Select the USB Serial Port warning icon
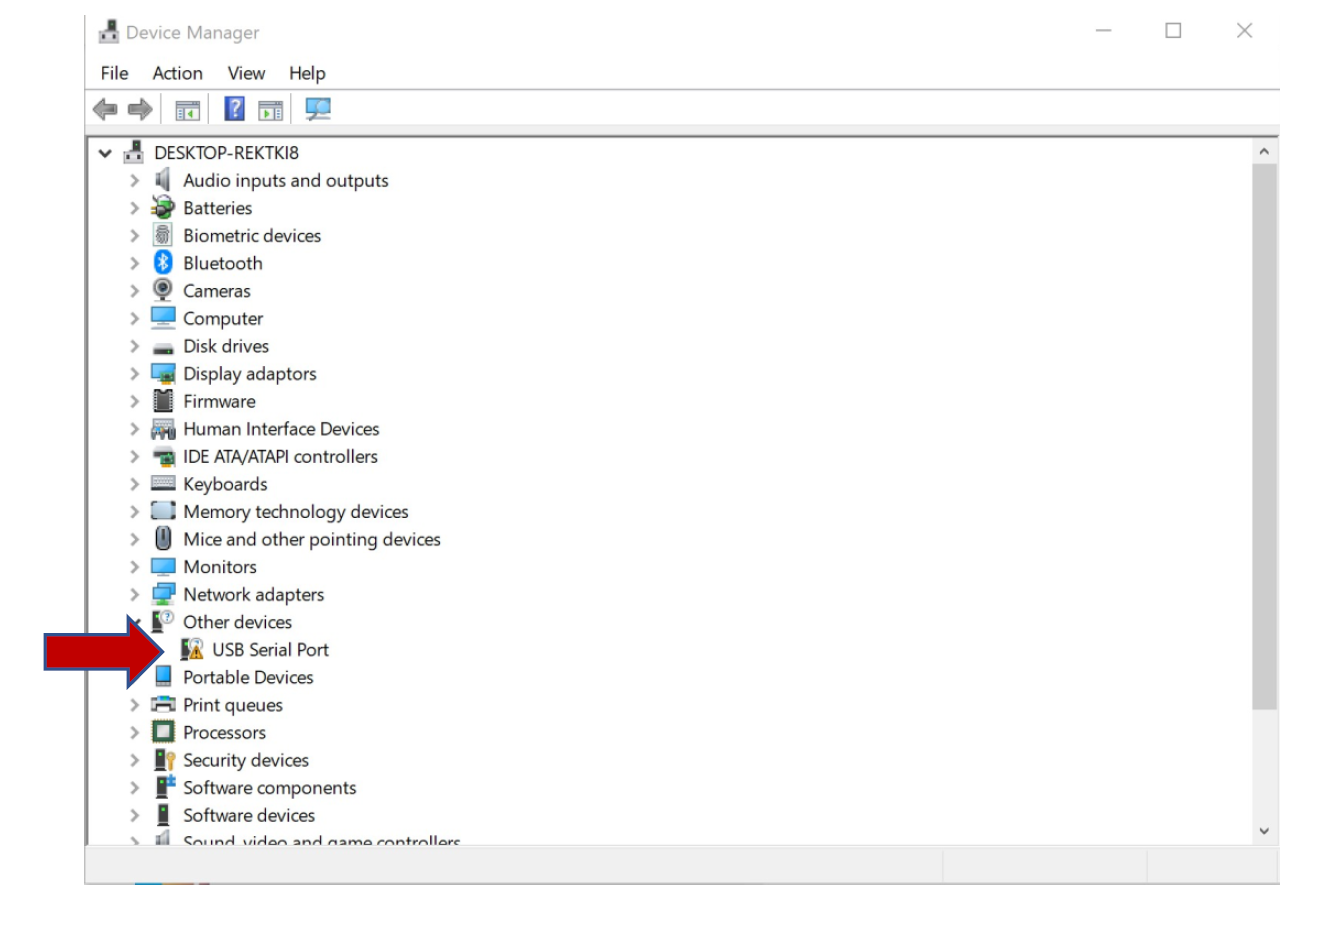Screen dimensions: 1320x946 coord(192,650)
